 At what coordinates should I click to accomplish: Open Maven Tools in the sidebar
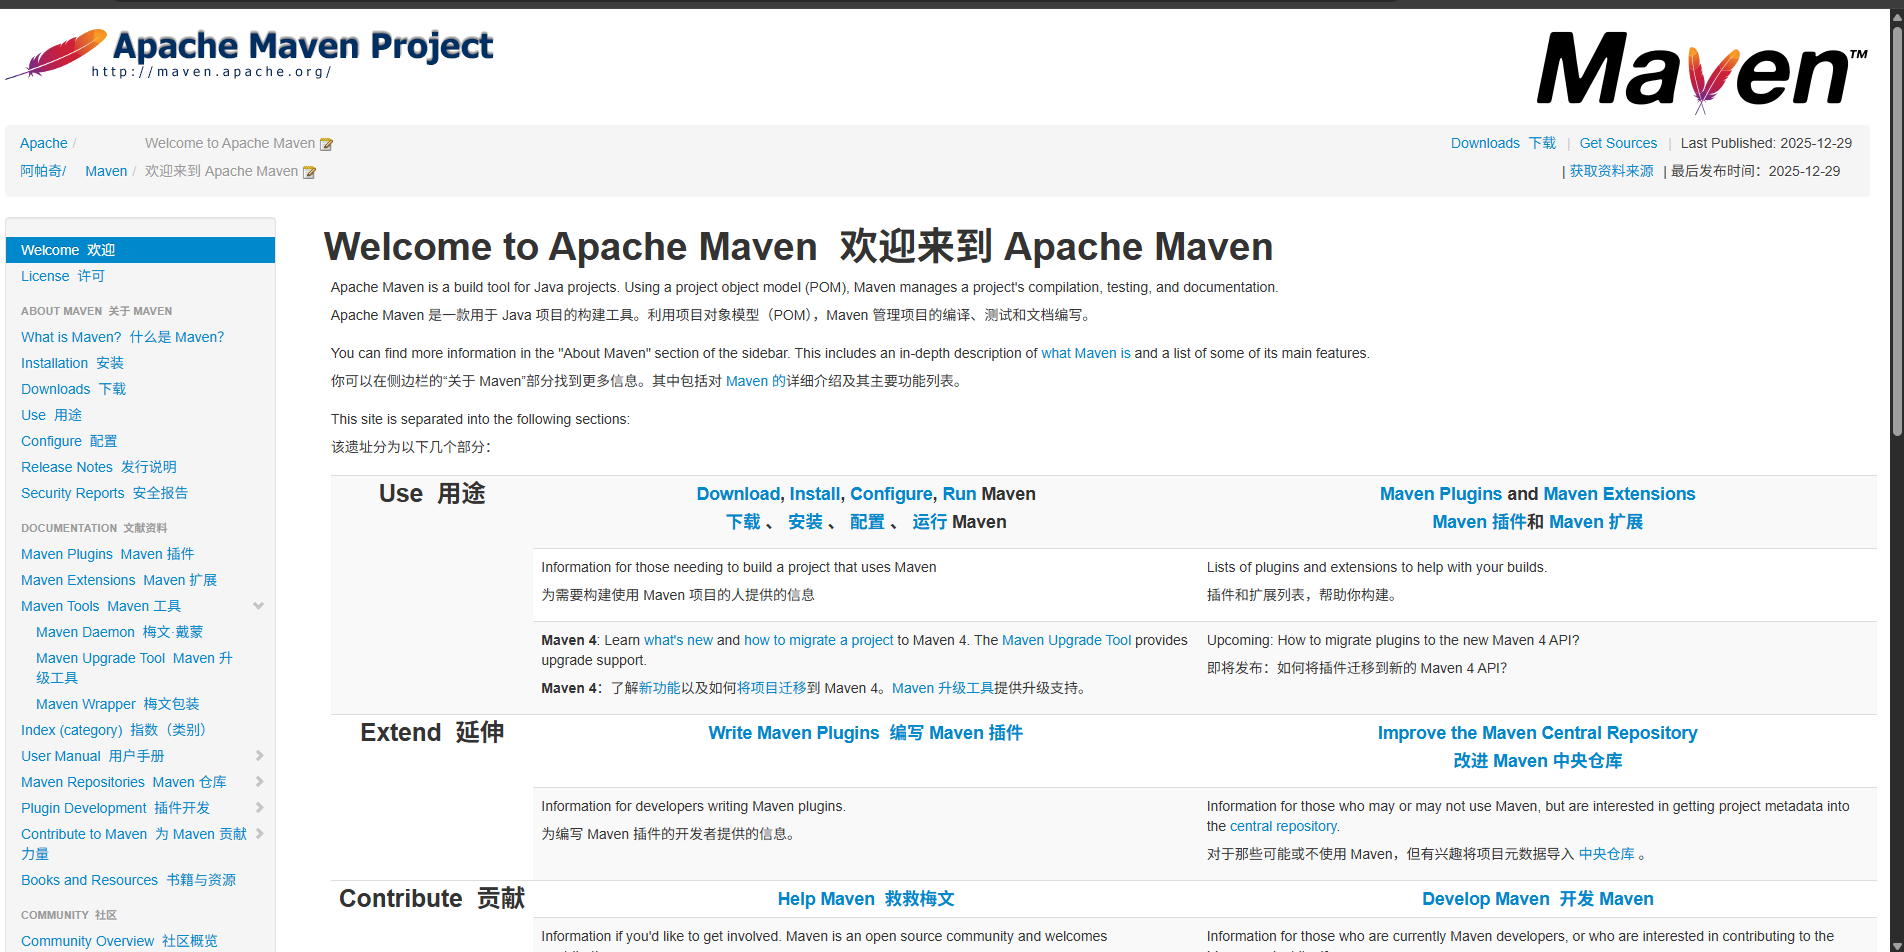[100, 606]
